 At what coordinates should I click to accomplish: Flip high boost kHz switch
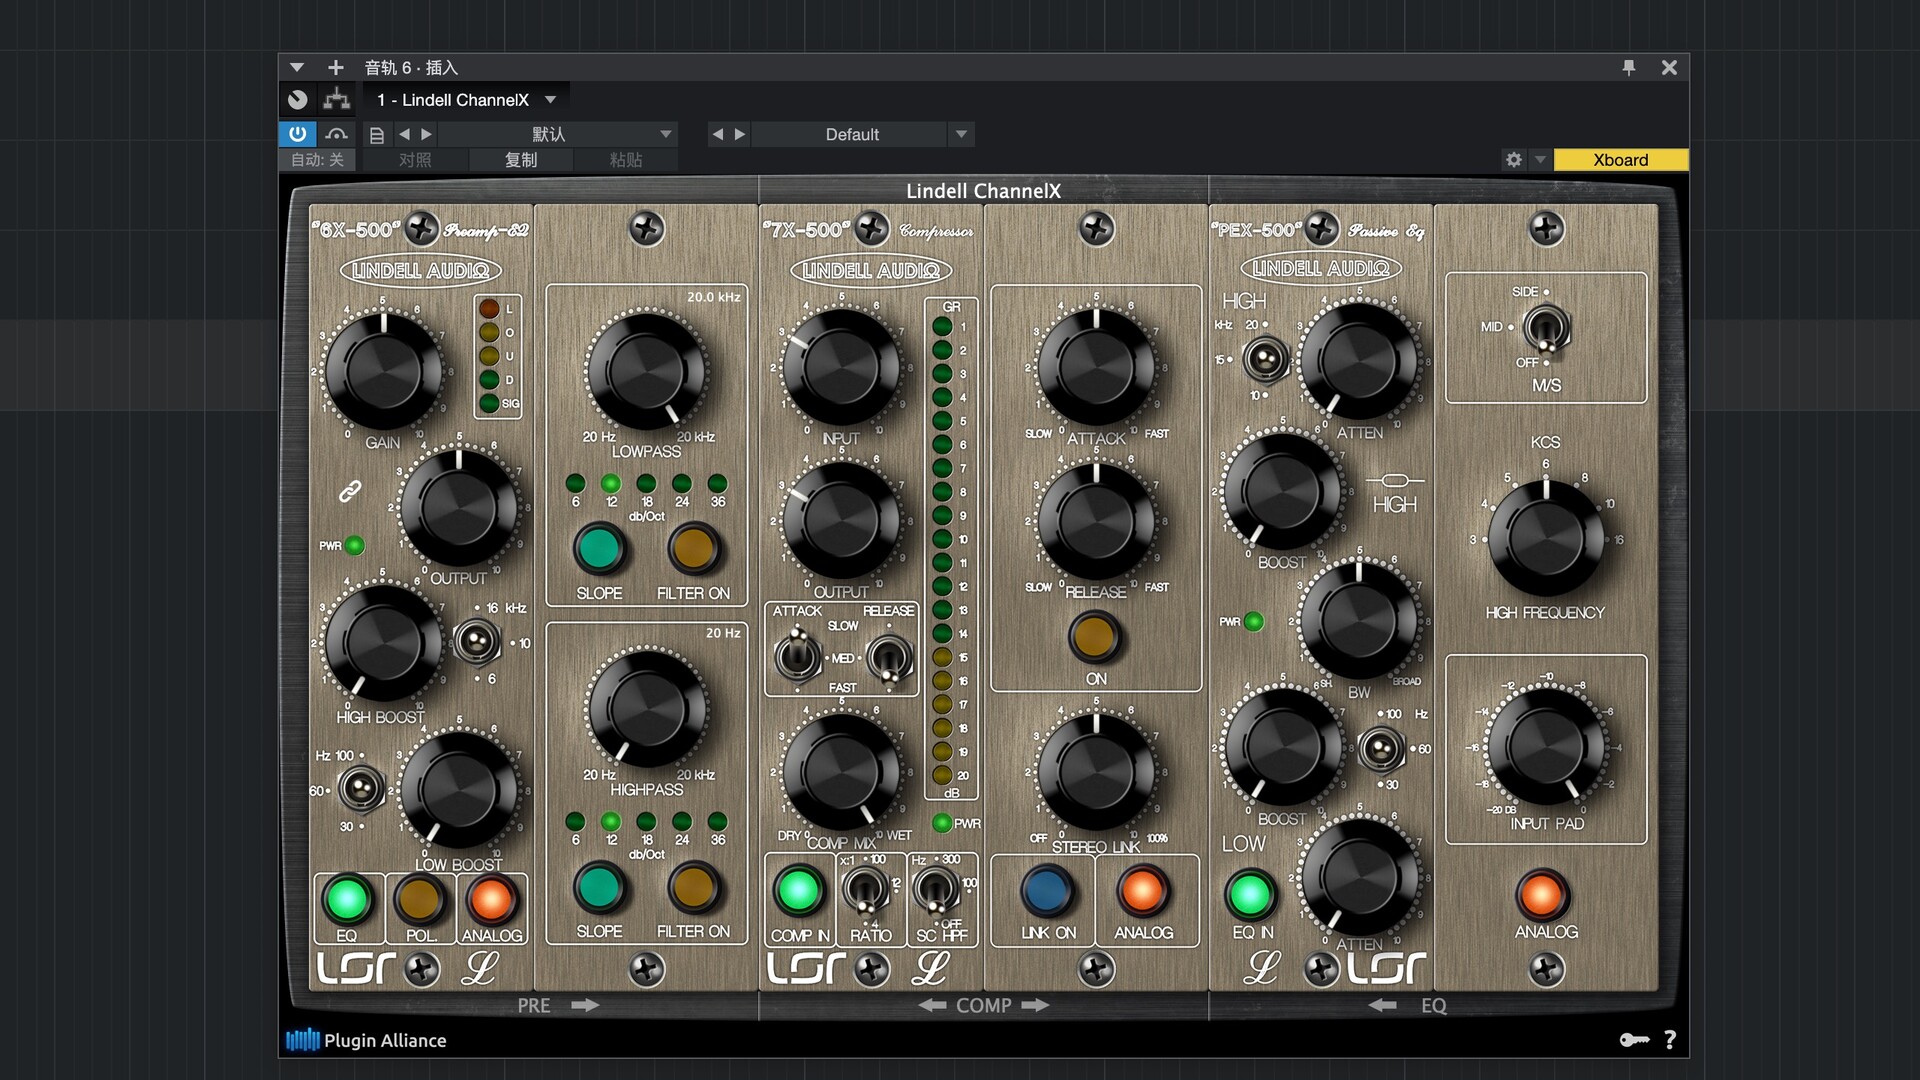(476, 642)
